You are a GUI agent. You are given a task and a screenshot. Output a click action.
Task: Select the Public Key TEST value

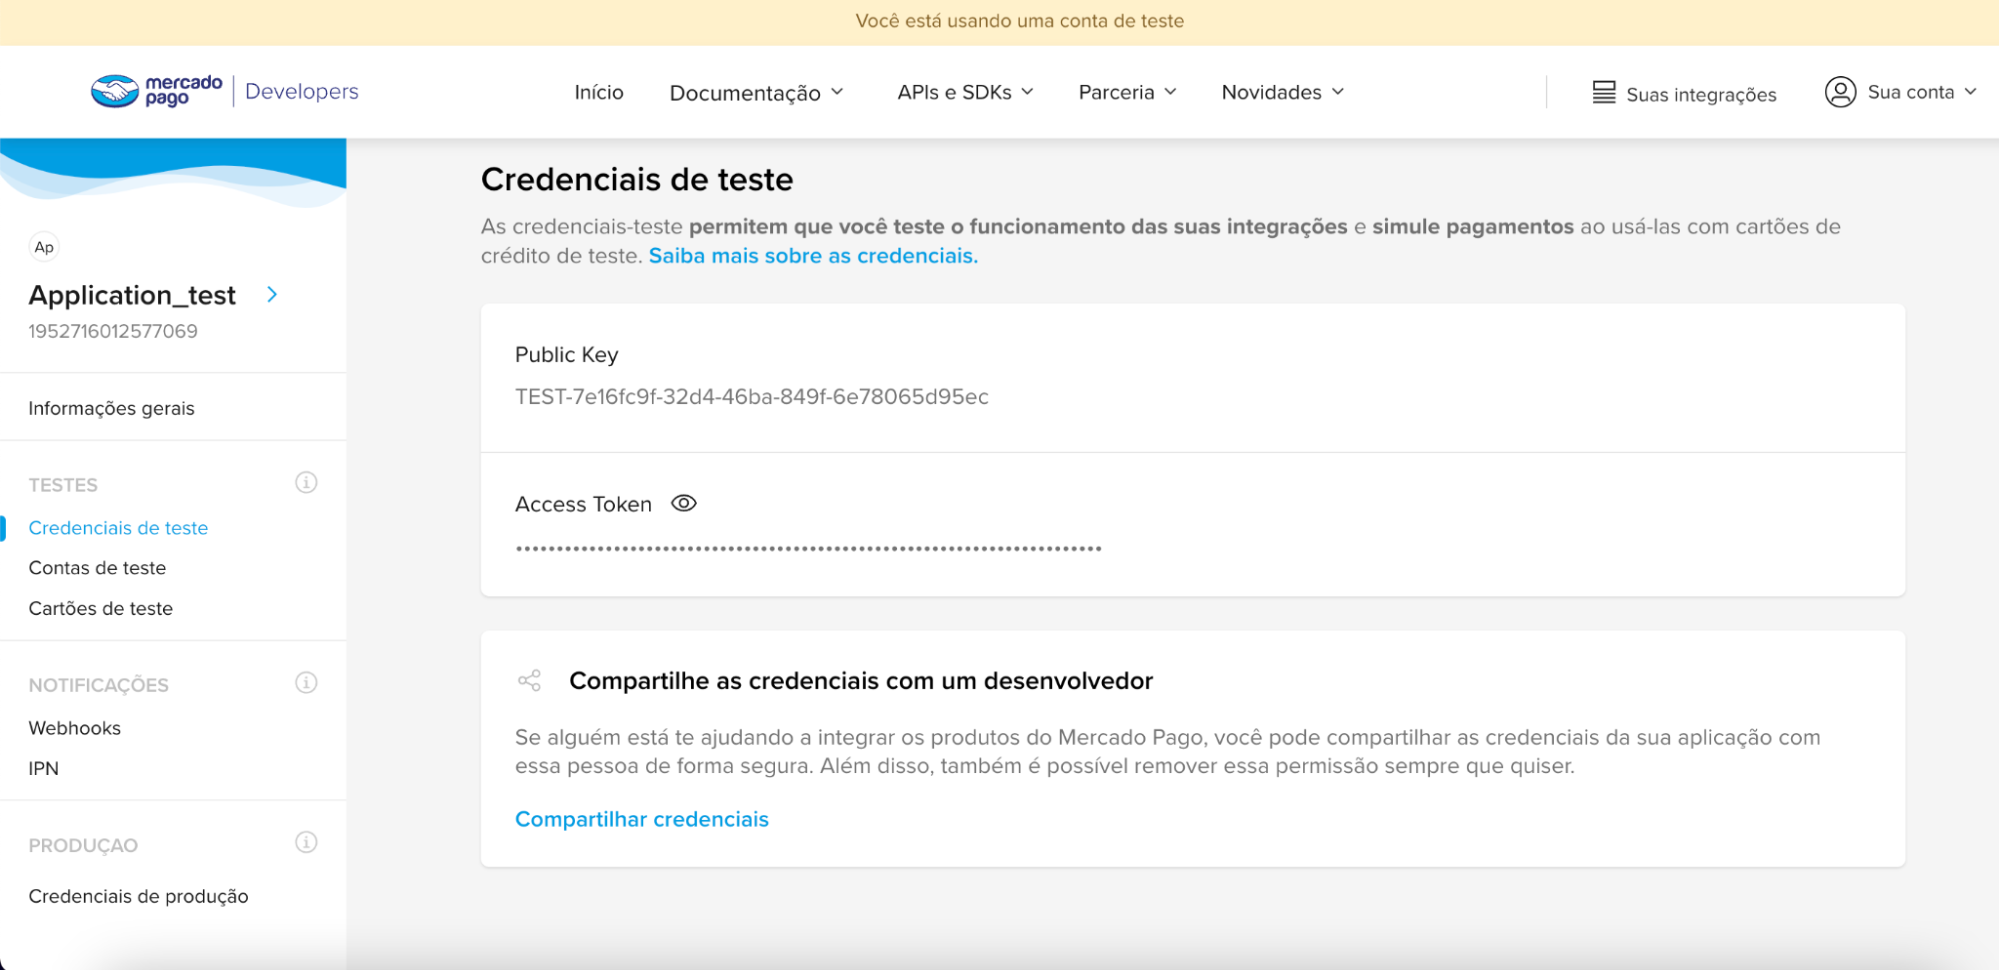(751, 397)
